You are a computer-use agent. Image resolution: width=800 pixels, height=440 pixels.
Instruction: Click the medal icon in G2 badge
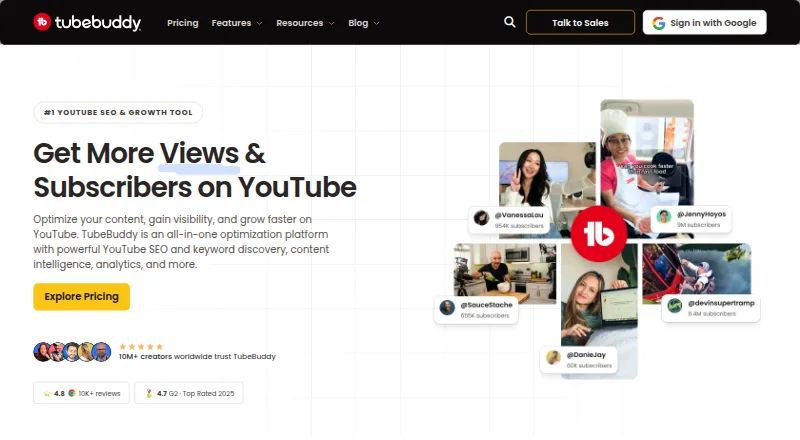(x=149, y=393)
